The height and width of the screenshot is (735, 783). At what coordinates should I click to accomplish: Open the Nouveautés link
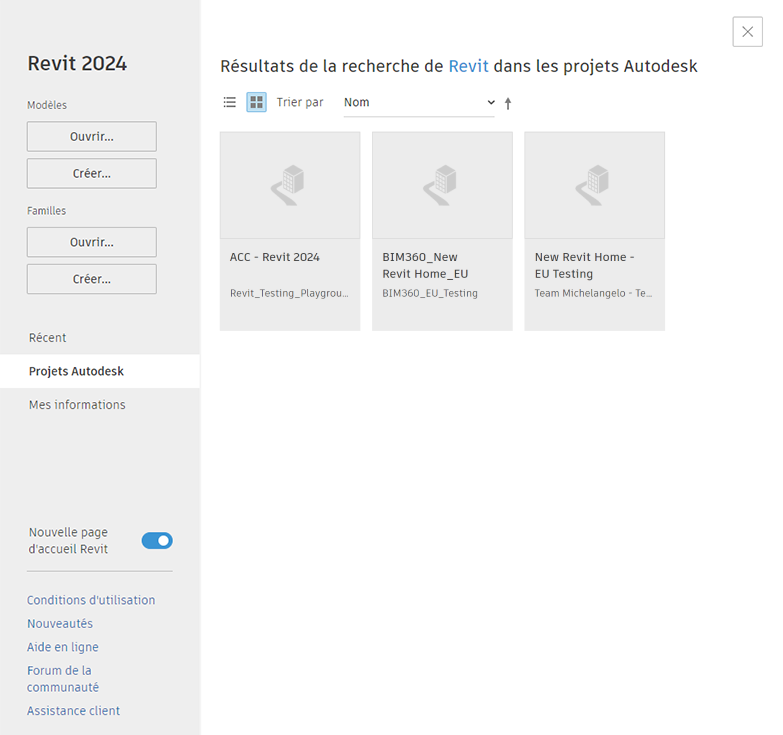coord(60,624)
